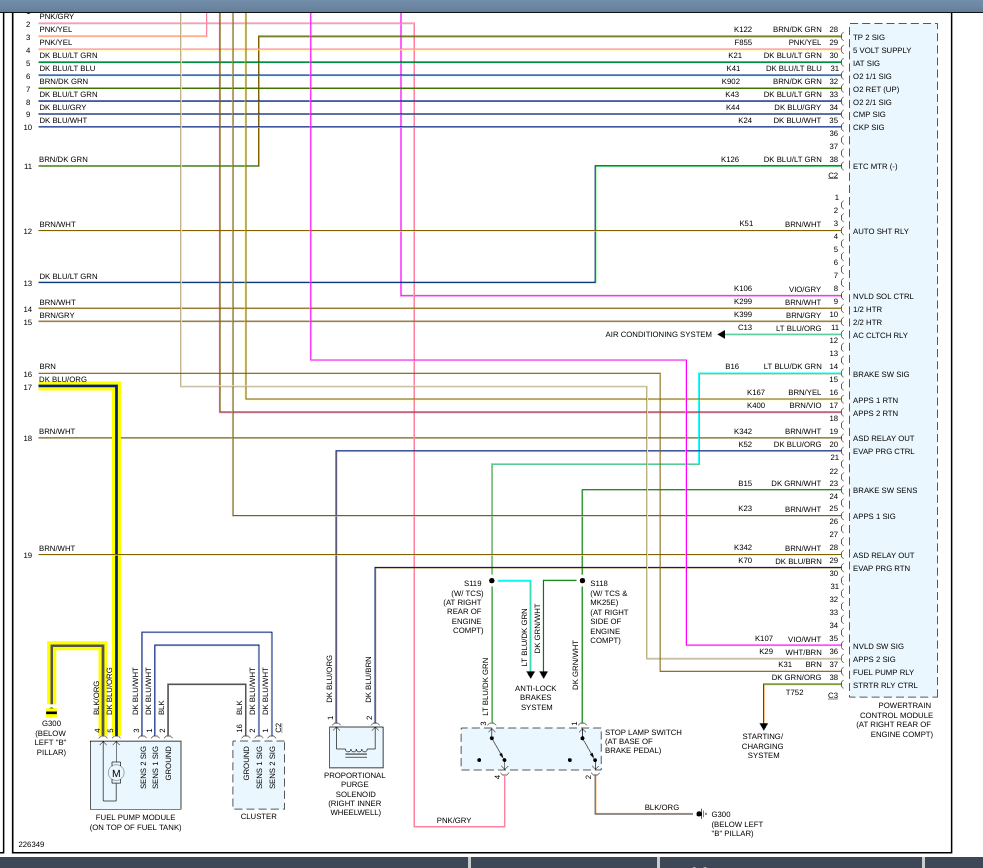Click circuit code K400
This screenshot has height=868, width=983.
point(756,405)
